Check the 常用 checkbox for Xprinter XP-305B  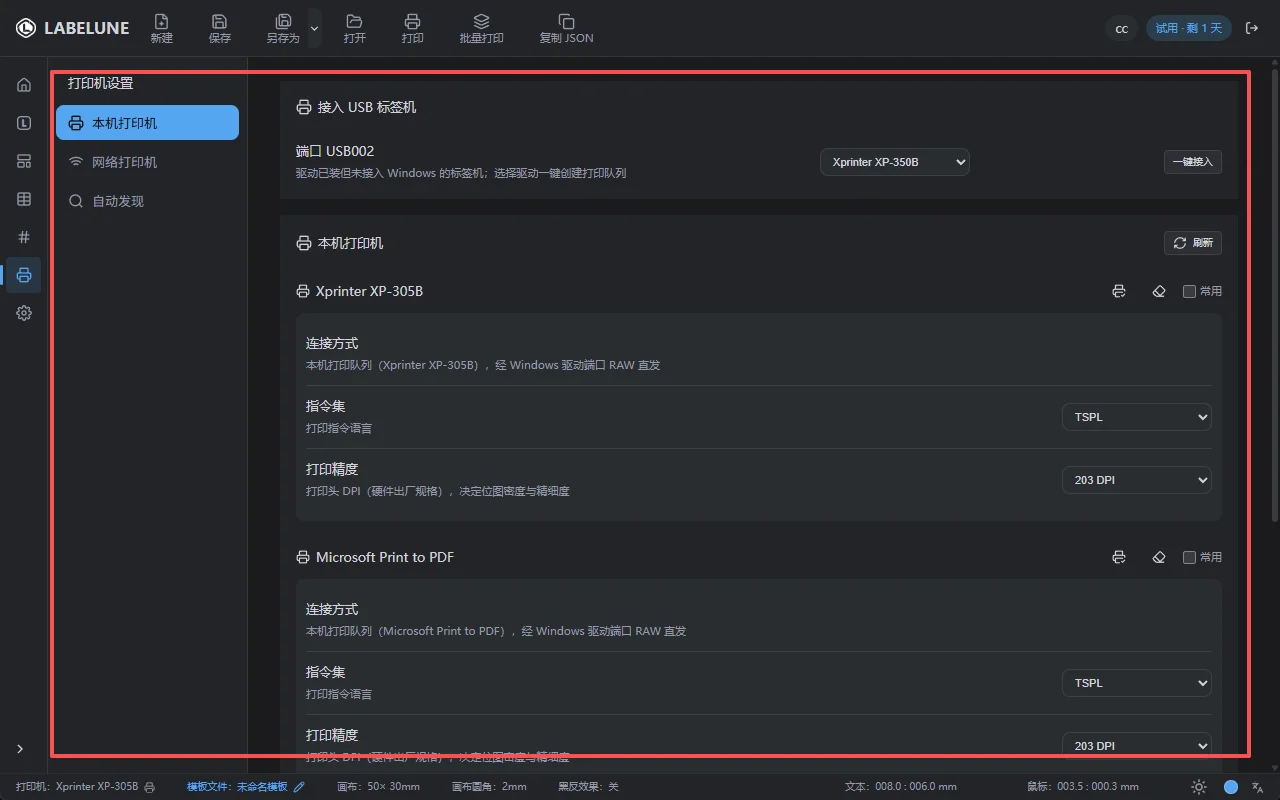click(x=1189, y=291)
